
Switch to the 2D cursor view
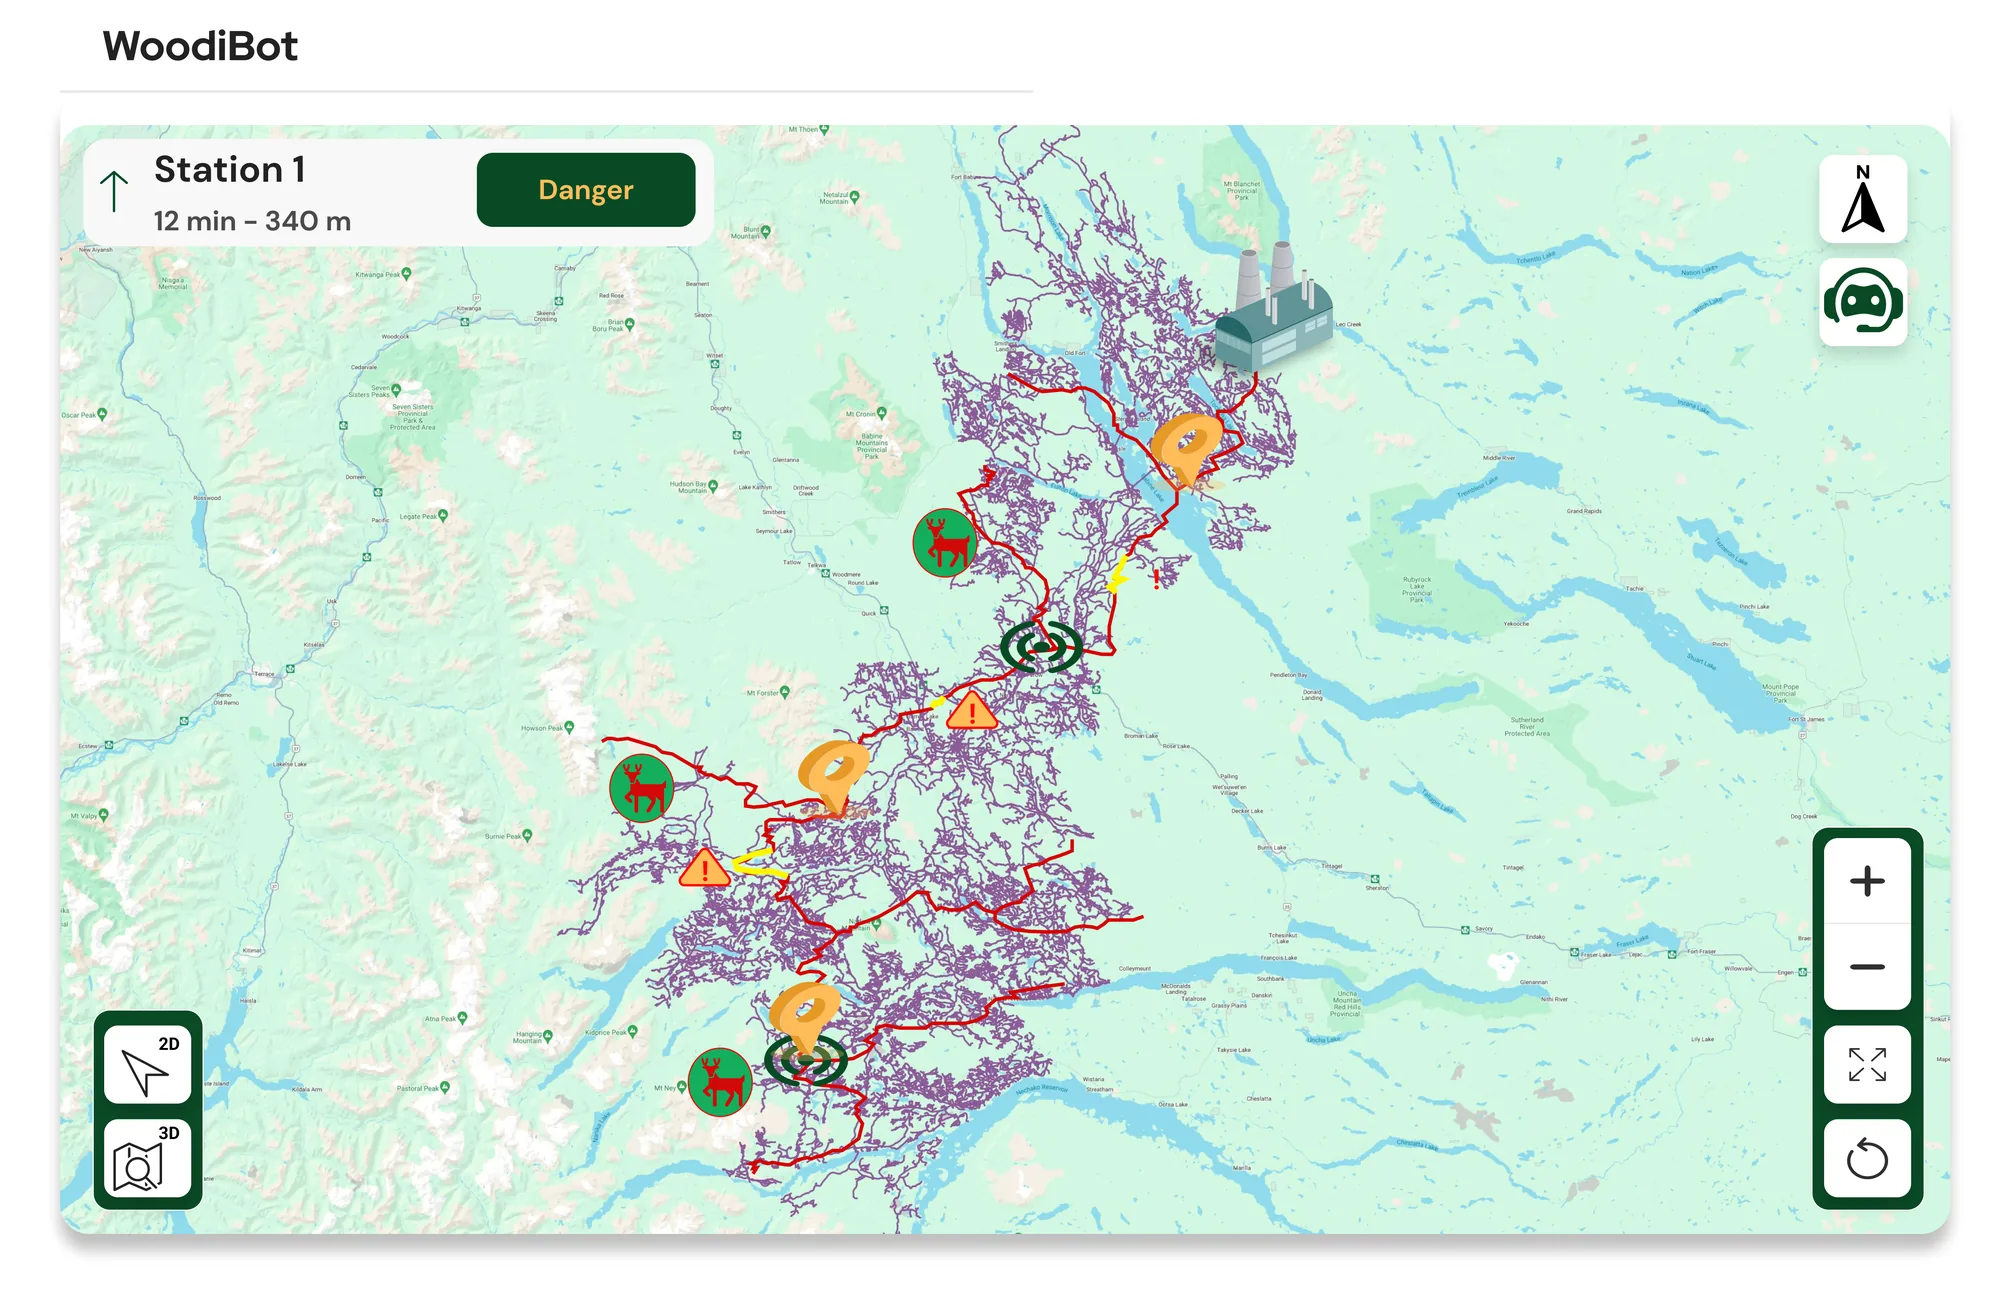click(x=148, y=1064)
